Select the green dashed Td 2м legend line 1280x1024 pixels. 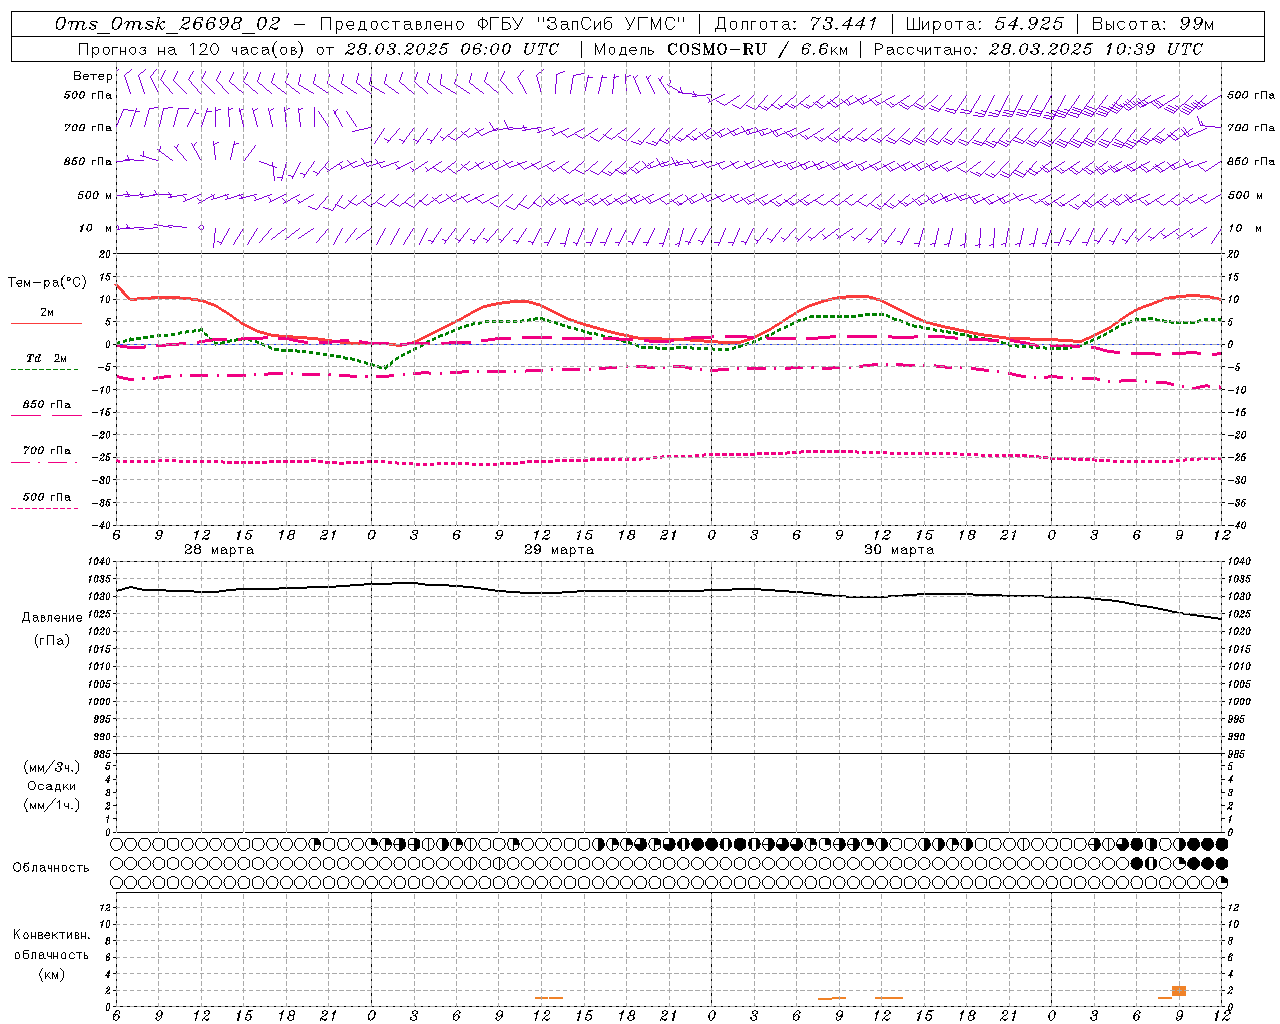pos(46,369)
